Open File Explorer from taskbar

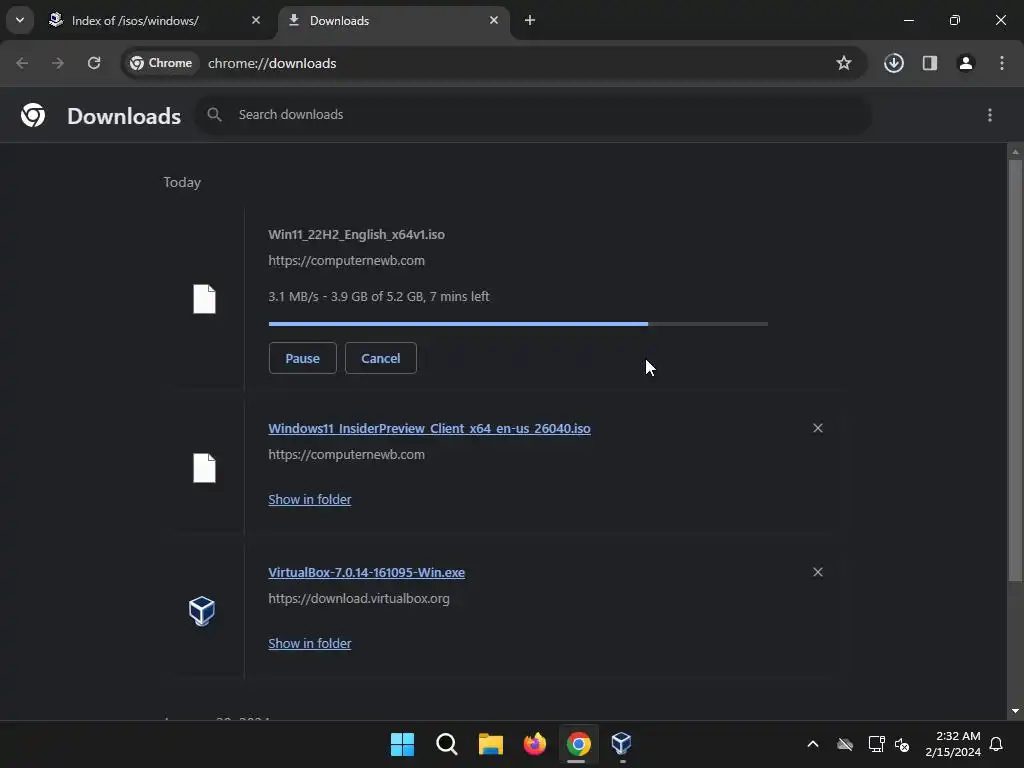pyautogui.click(x=490, y=744)
